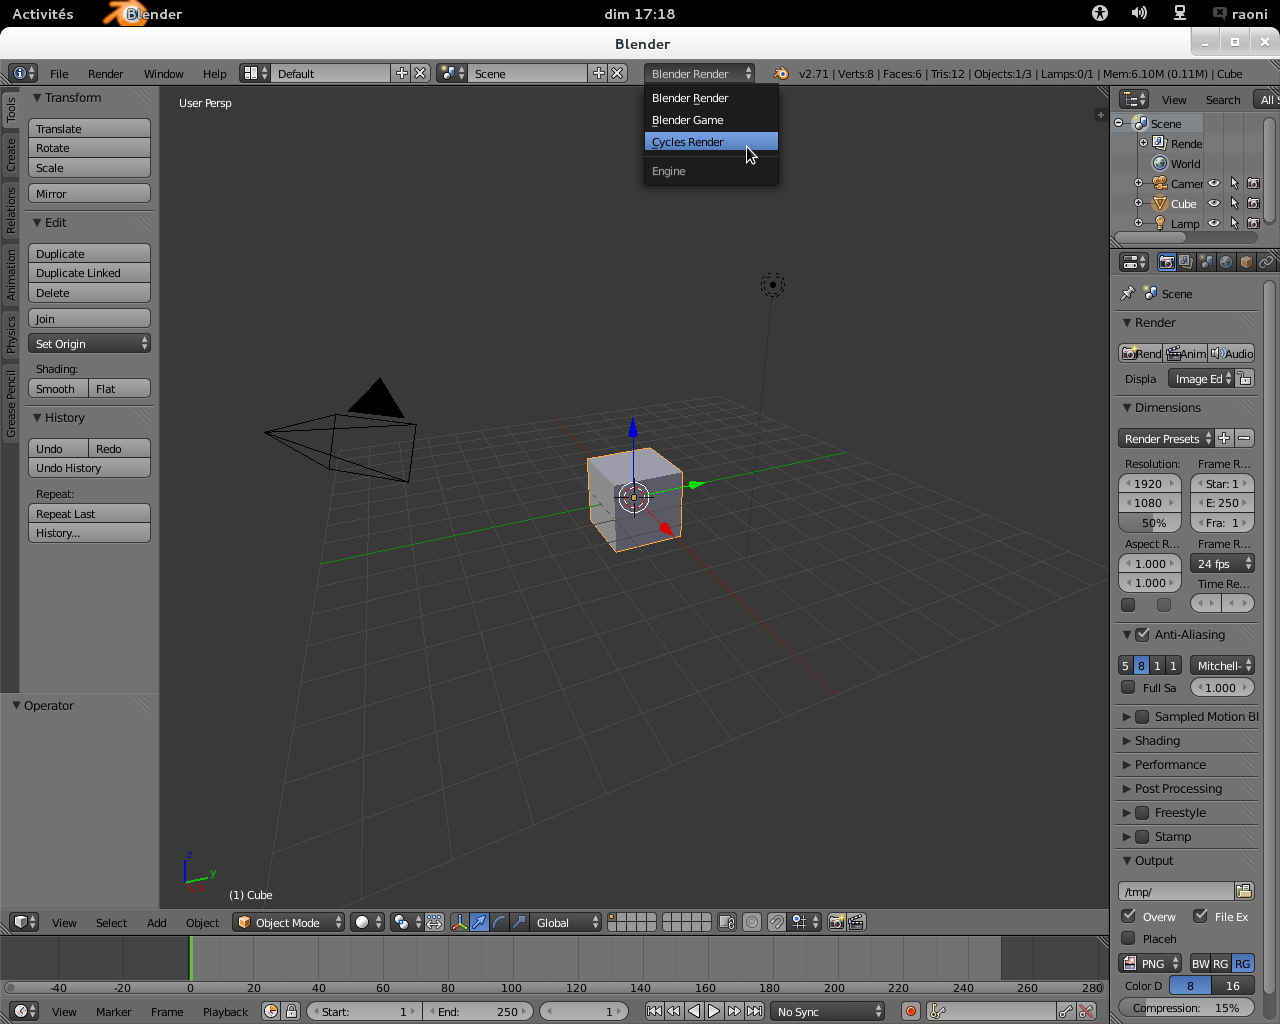This screenshot has height=1024, width=1280.
Task: Enable the Sampled Motion Blur checkbox
Action: coord(1142,717)
